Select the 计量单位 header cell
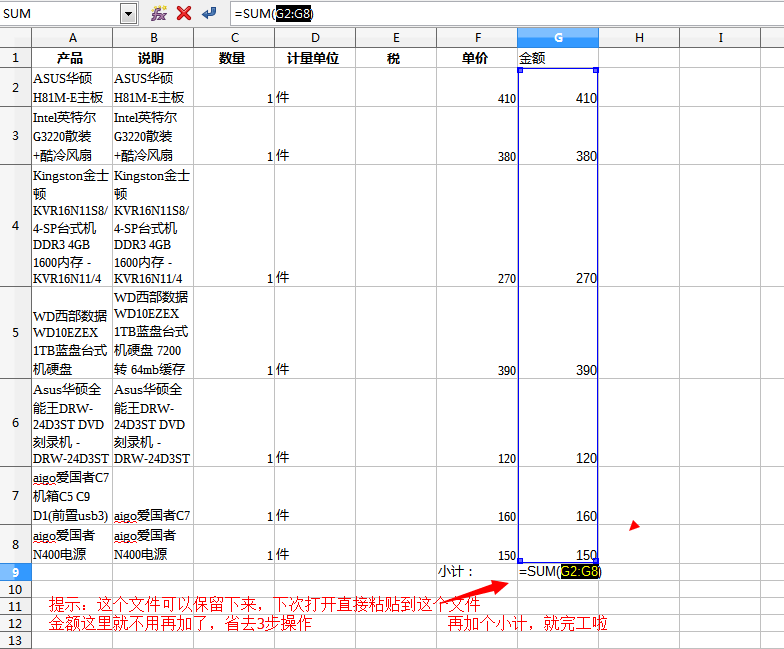Screen dimensions: 784x649 [x=315, y=58]
